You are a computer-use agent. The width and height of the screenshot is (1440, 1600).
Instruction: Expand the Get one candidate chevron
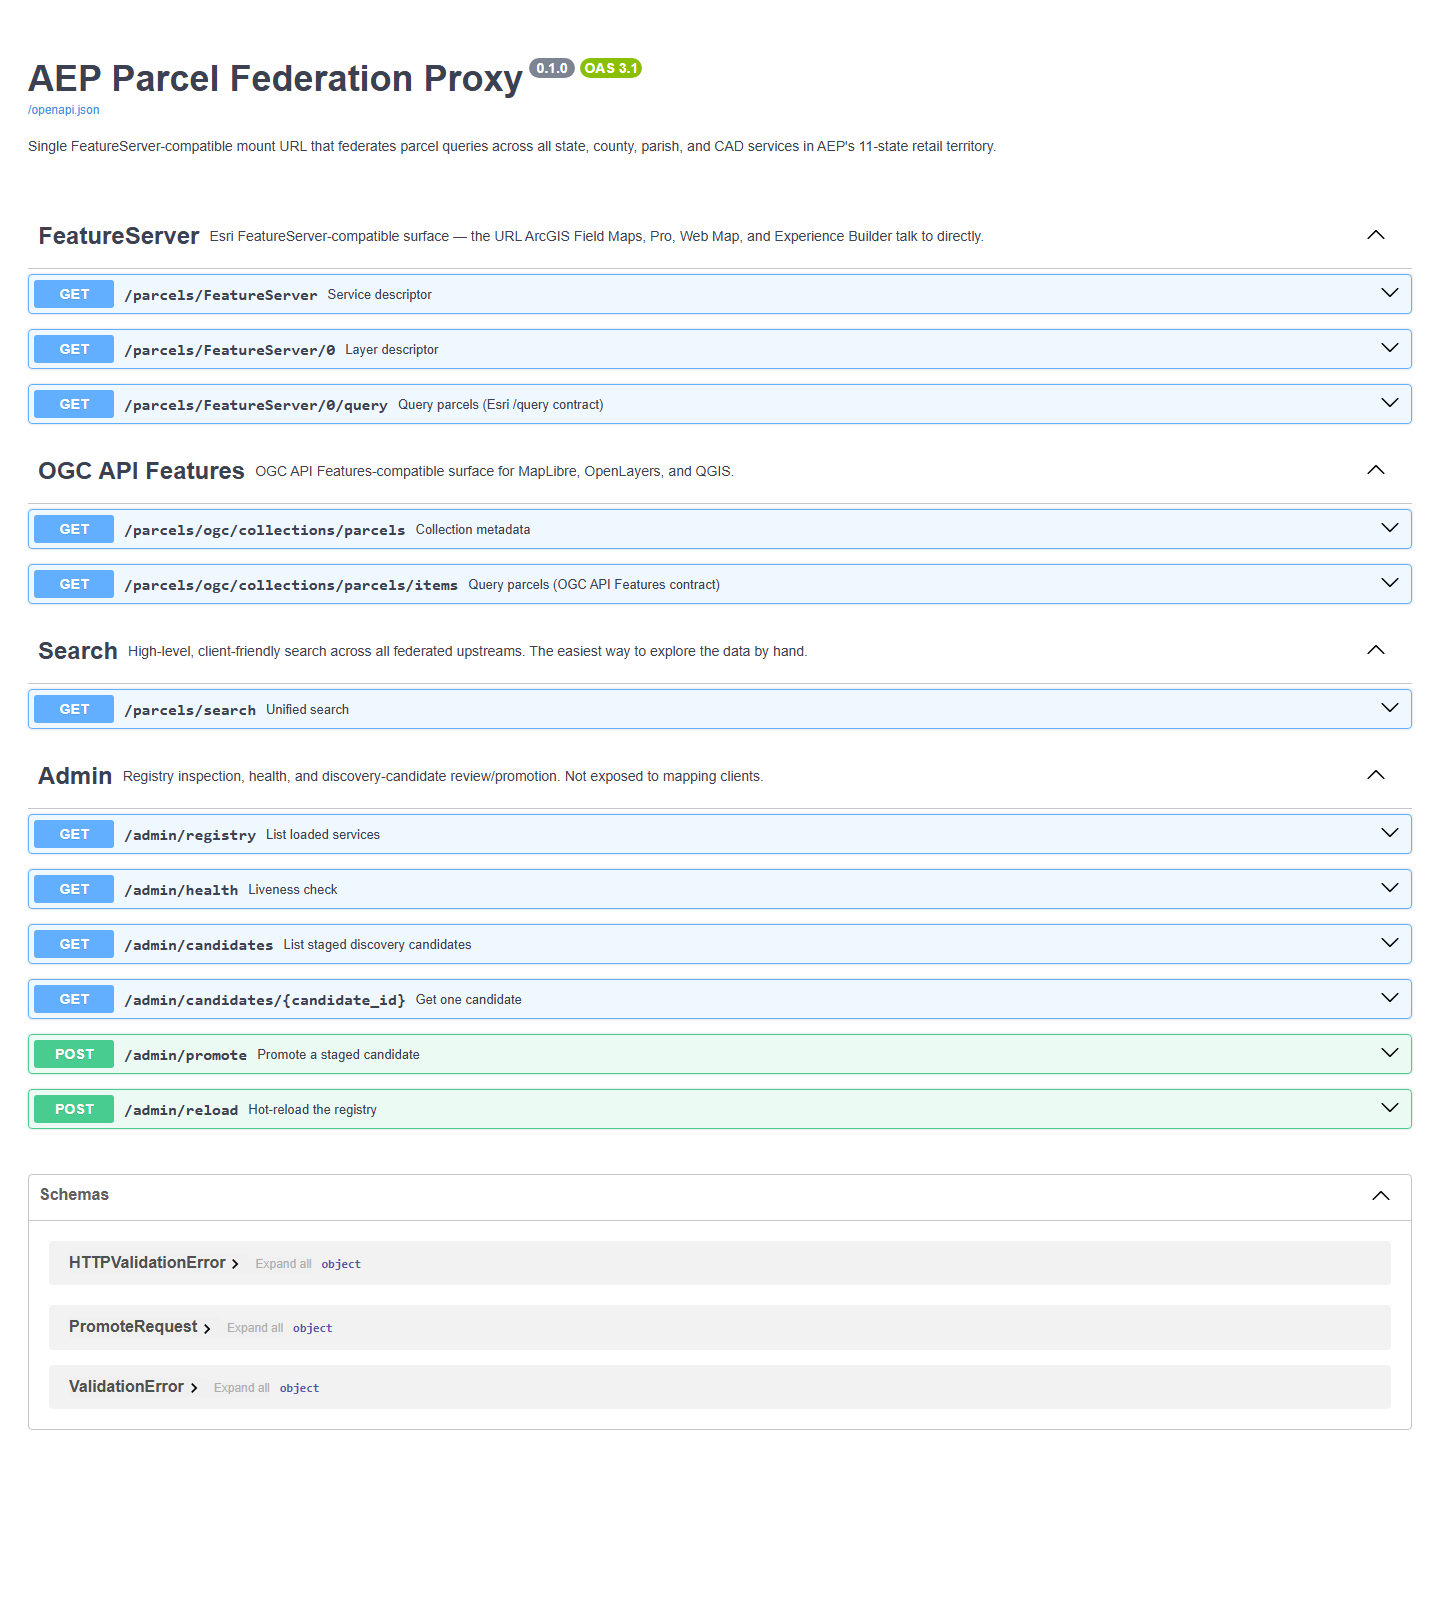(x=1390, y=998)
